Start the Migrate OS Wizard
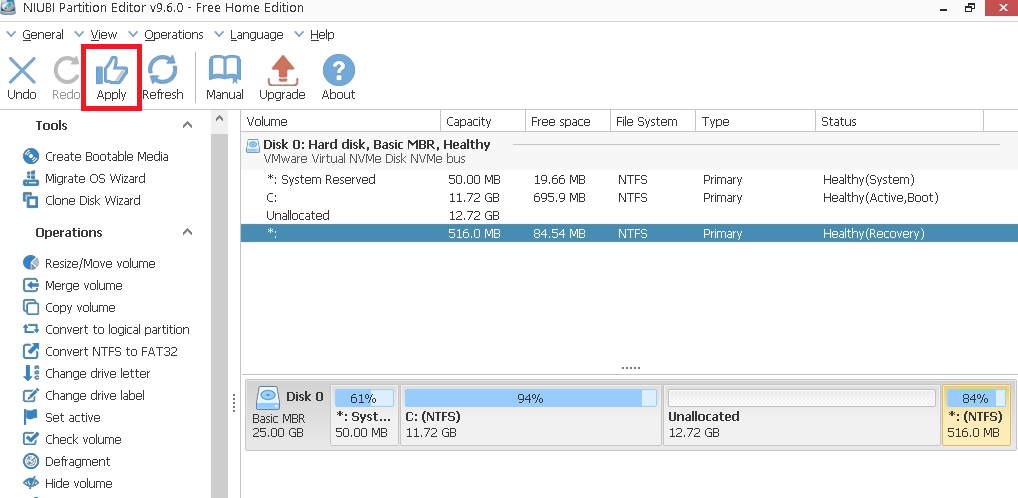 click(x=95, y=179)
